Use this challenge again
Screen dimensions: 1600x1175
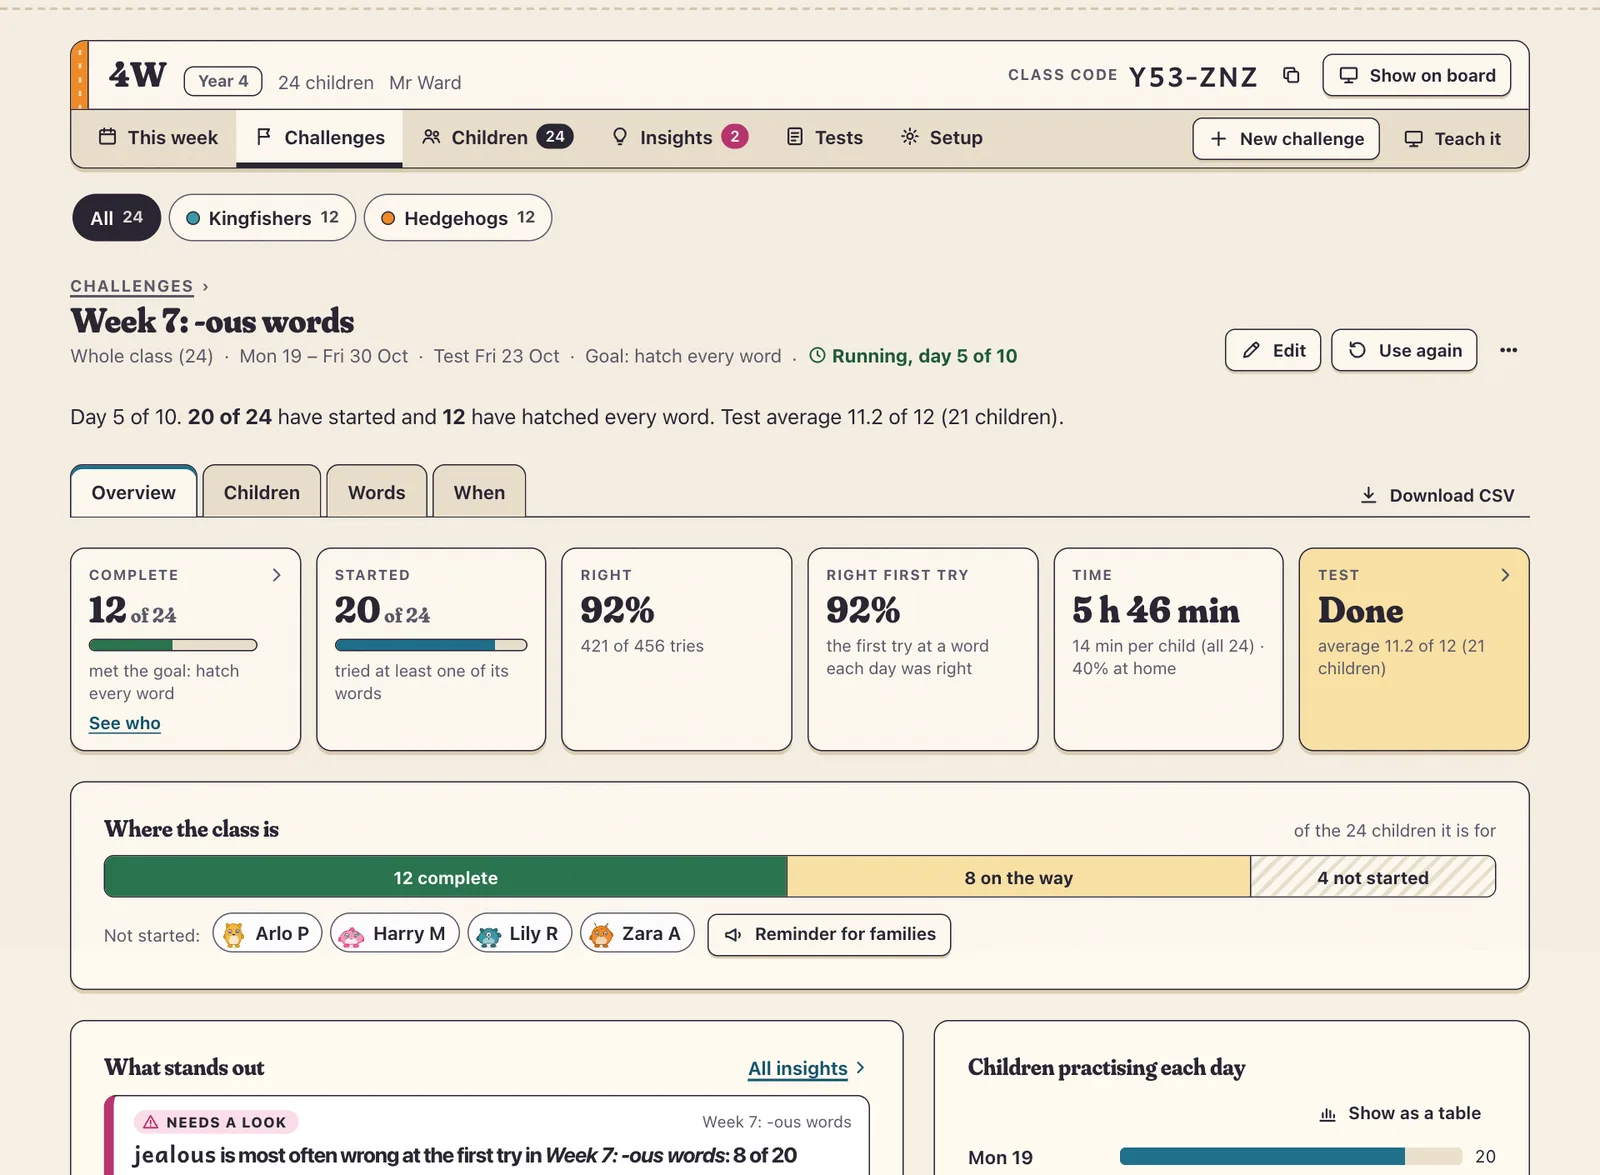pos(1404,351)
